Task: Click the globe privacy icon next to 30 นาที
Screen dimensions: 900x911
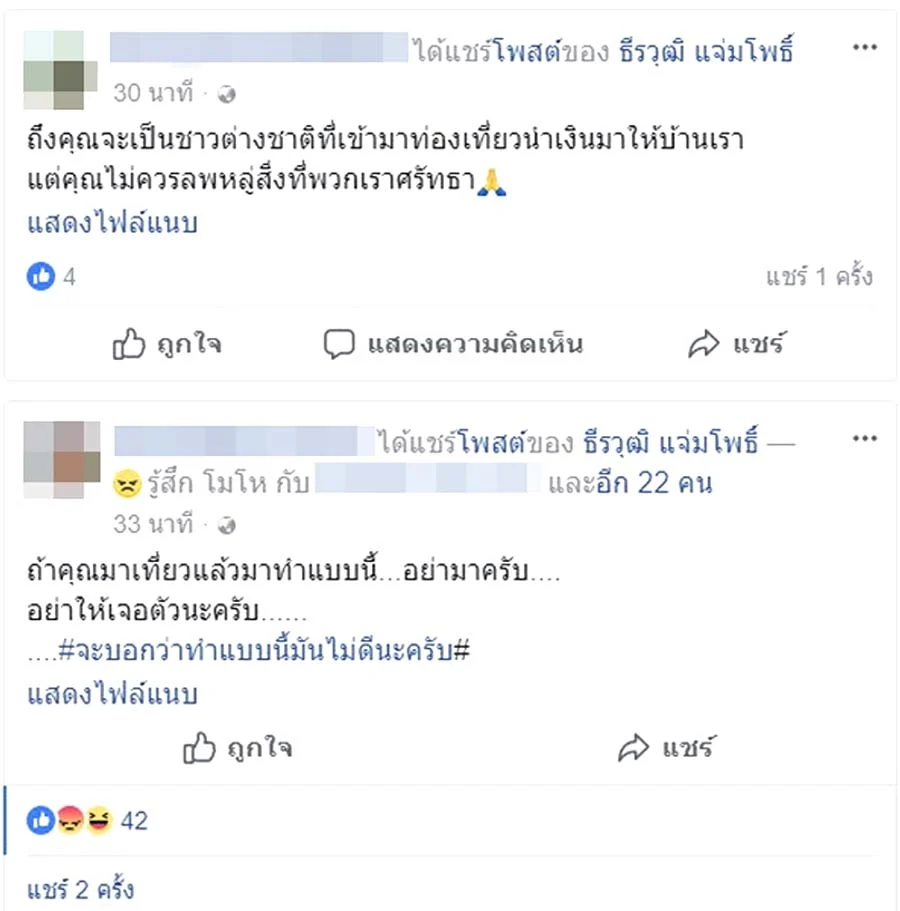Action: tap(226, 94)
